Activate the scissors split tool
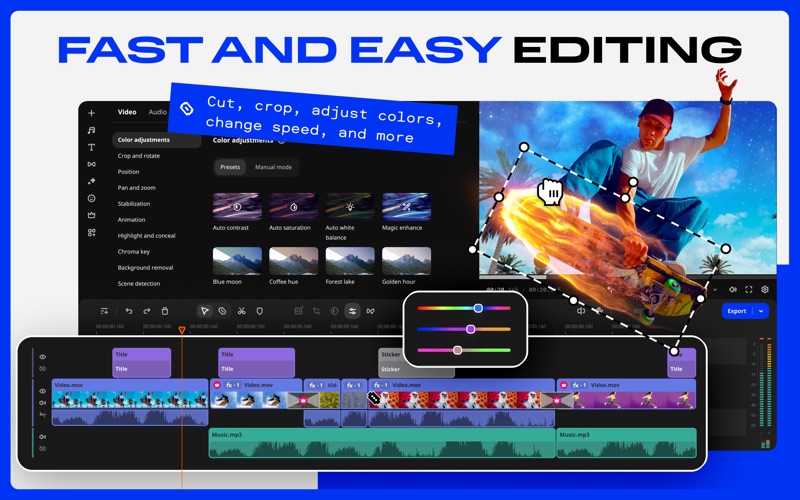This screenshot has height=500, width=800. pos(241,311)
